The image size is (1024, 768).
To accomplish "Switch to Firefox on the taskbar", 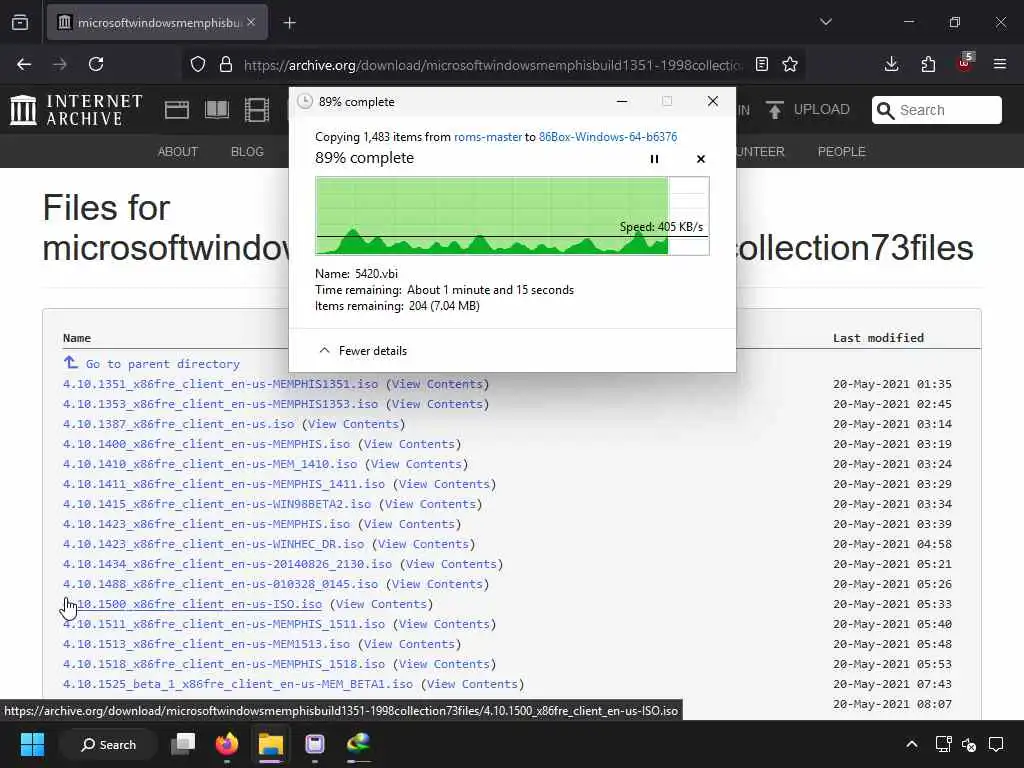I will pyautogui.click(x=227, y=744).
